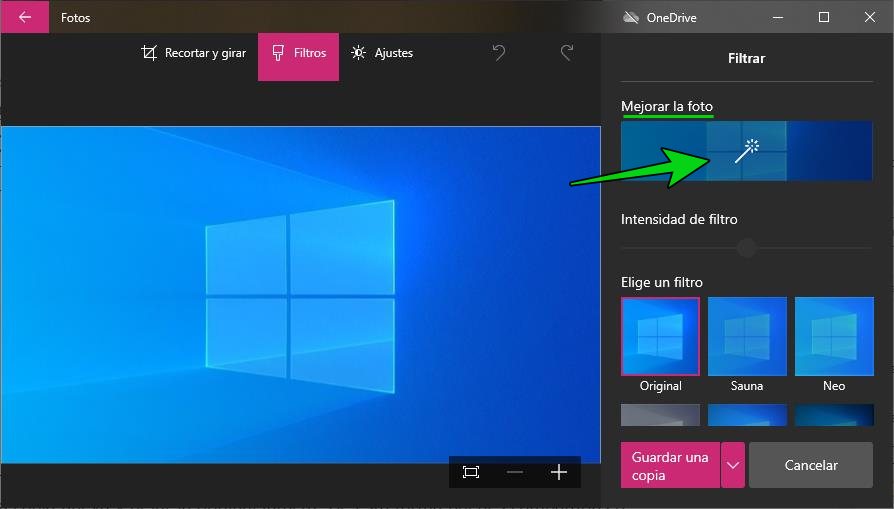Zoom in with the plus icon
The image size is (894, 509).
[559, 472]
